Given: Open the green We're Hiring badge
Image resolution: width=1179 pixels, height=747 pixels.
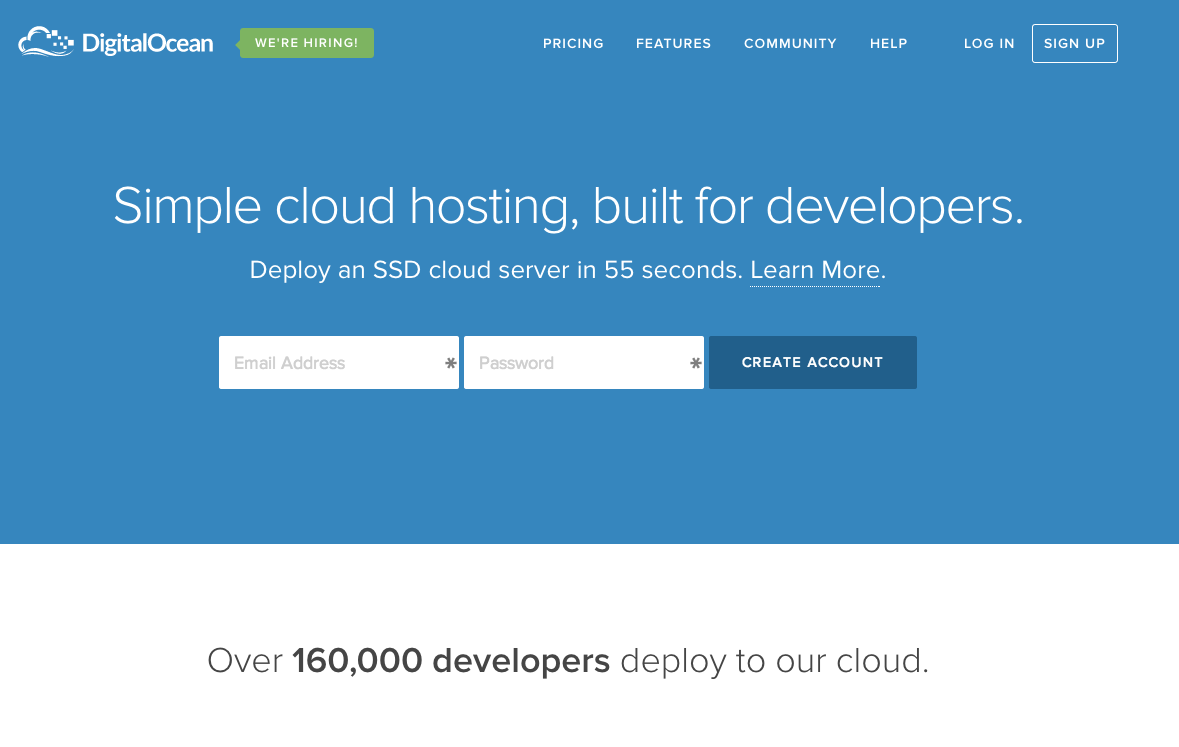Looking at the screenshot, I should point(307,43).
